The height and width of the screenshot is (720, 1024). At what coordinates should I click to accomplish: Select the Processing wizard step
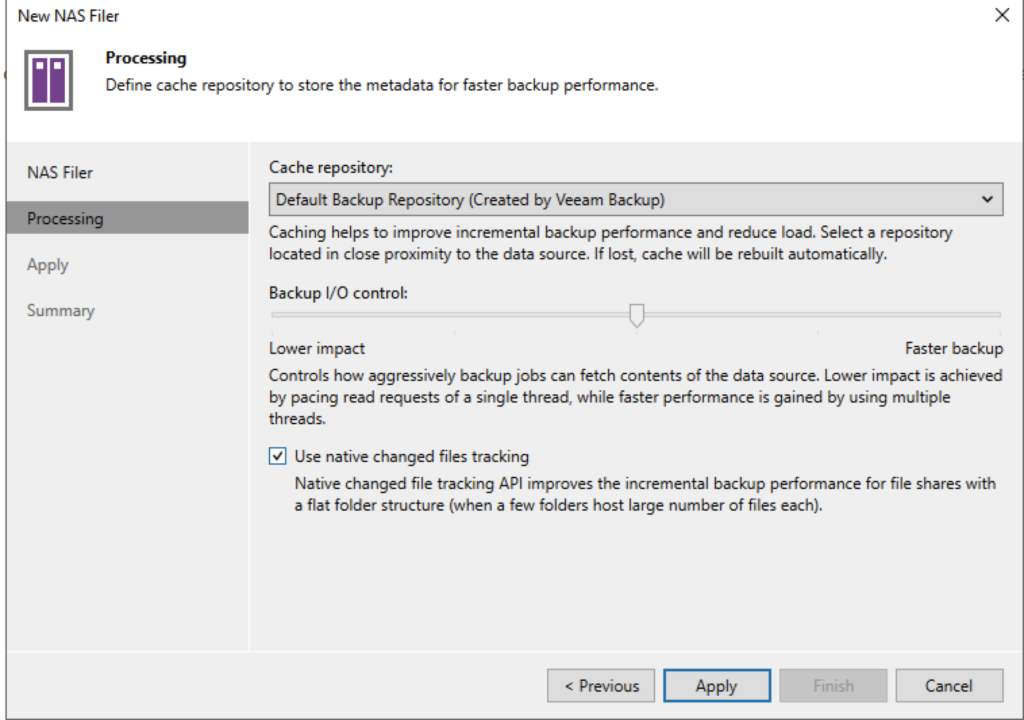[65, 218]
